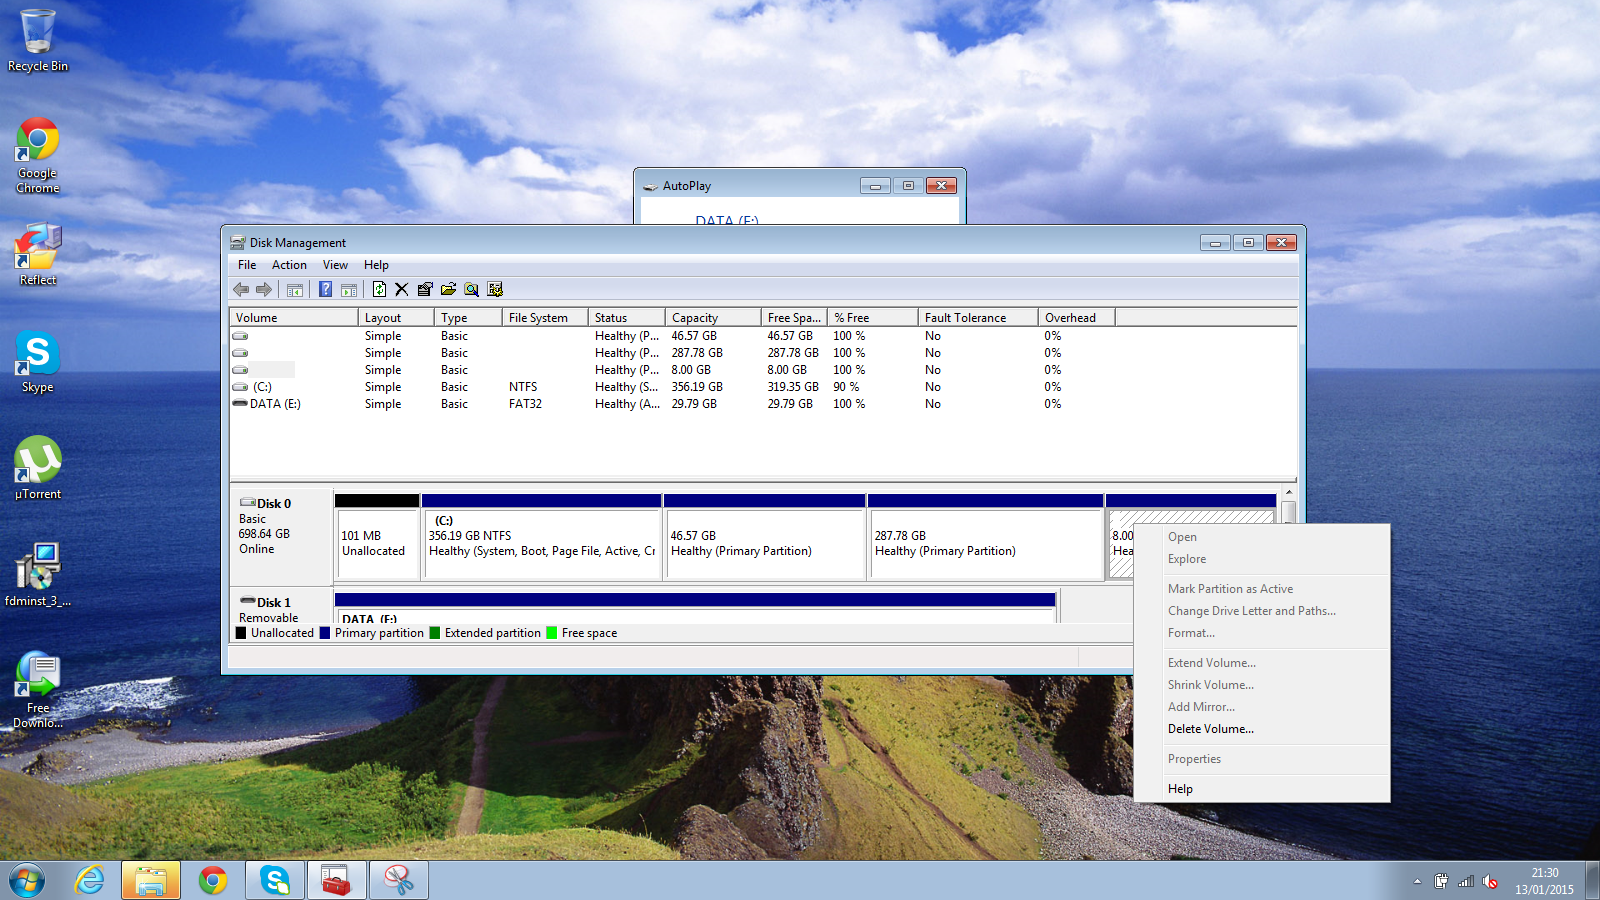Click the scroll-up arrow in the disk pane
1600x900 pixels.
point(1288,492)
